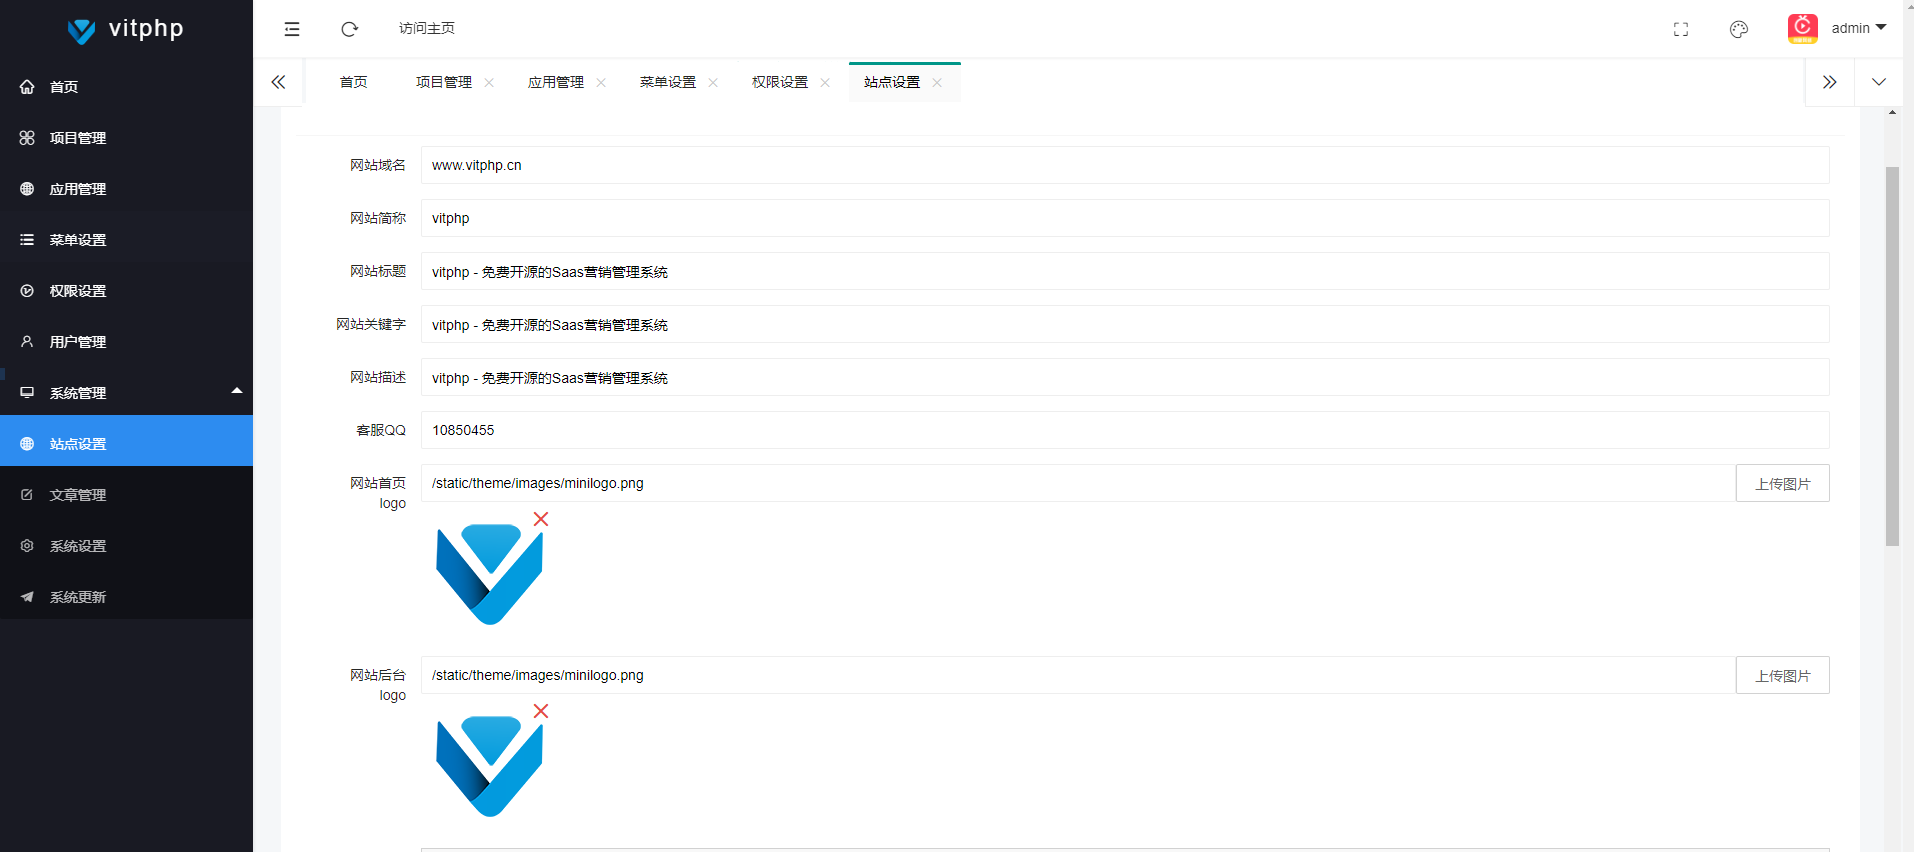Switch to the 项目管理 tab
The width and height of the screenshot is (1914, 852).
point(444,82)
